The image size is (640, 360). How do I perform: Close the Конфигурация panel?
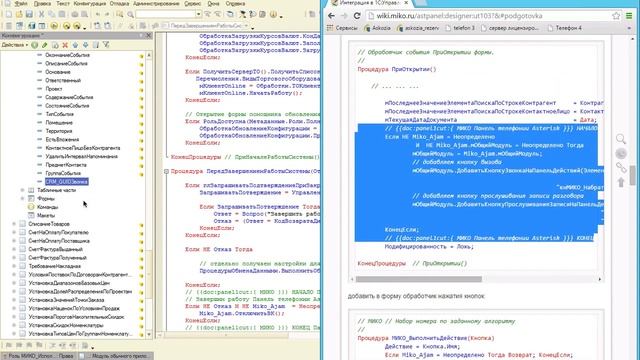pos(149,36)
